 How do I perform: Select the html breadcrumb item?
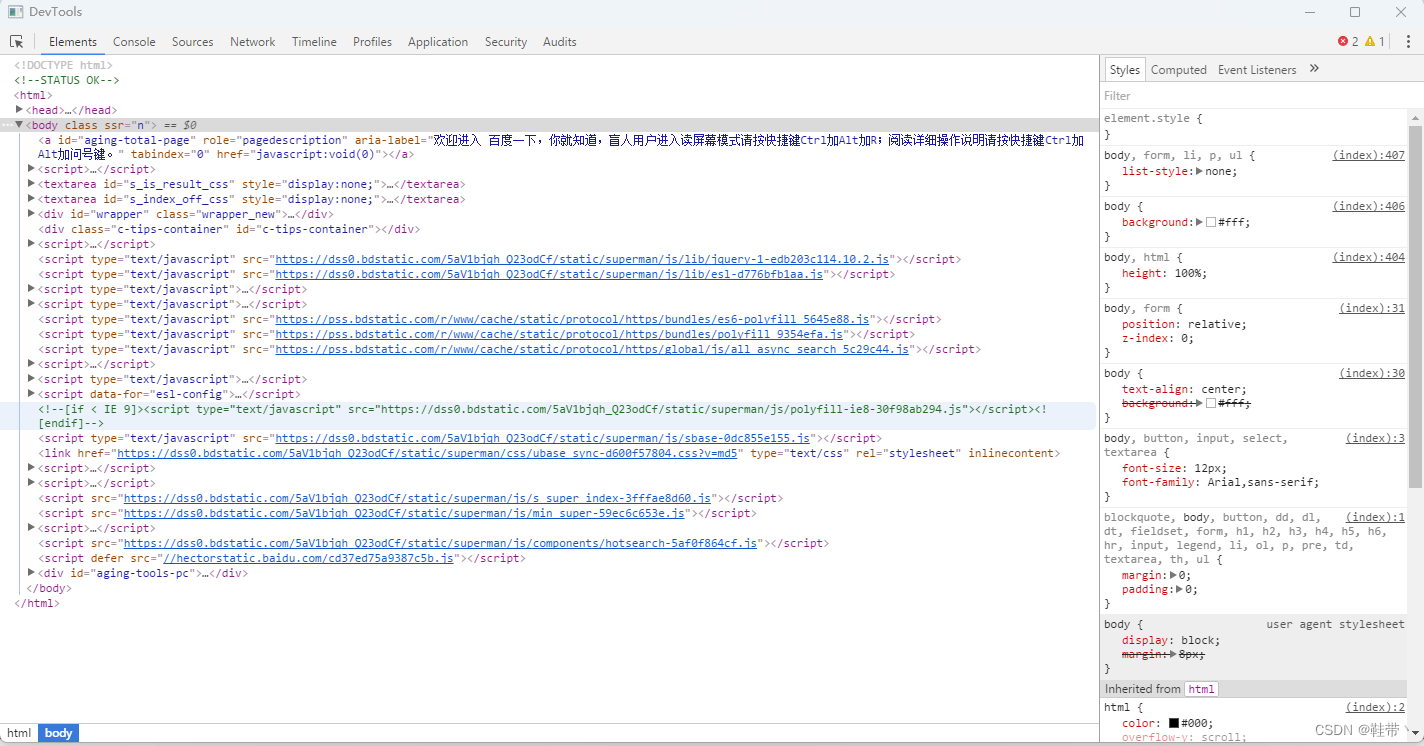tap(20, 733)
